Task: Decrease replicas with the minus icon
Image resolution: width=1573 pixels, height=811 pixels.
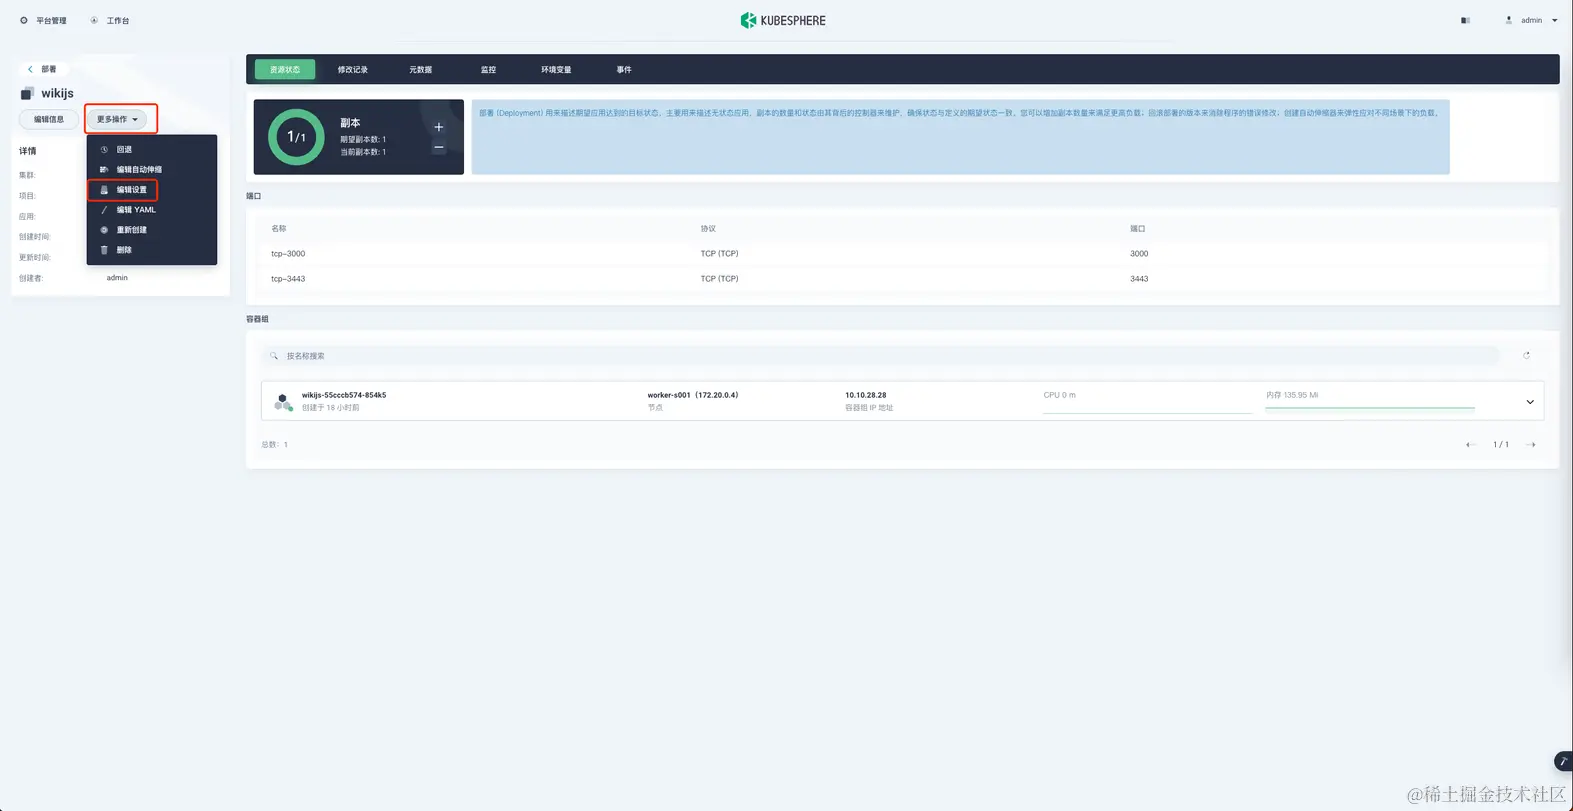Action: point(438,147)
